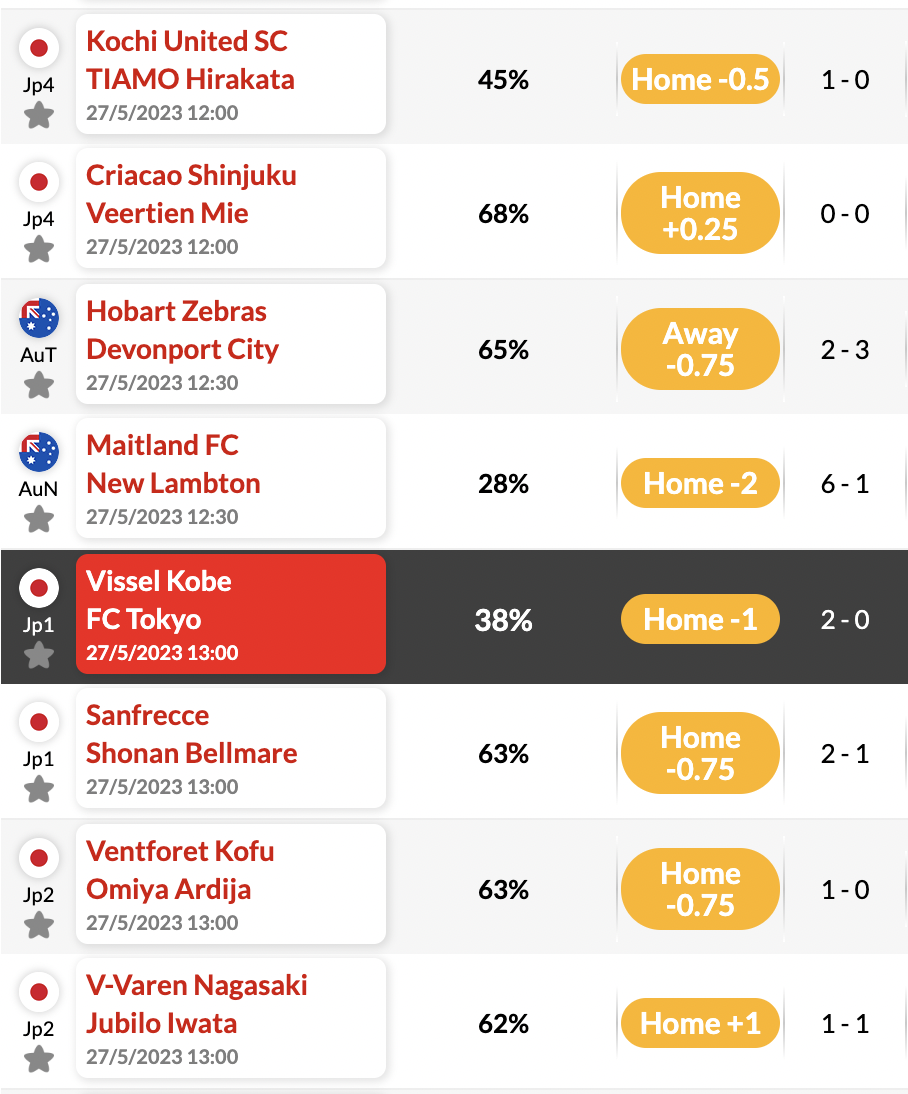Click Japan flag icon beside Criacao Shinjuku
Image resolution: width=908 pixels, height=1094 pixels.
39,182
